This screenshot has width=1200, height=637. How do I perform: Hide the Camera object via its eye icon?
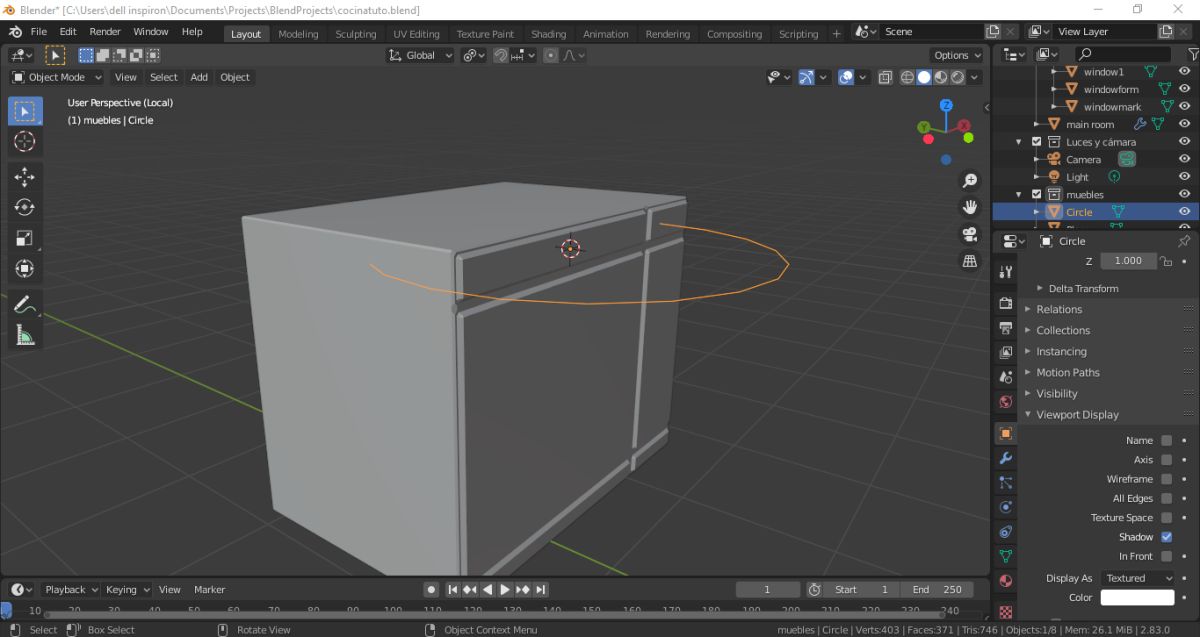pyautogui.click(x=1184, y=159)
